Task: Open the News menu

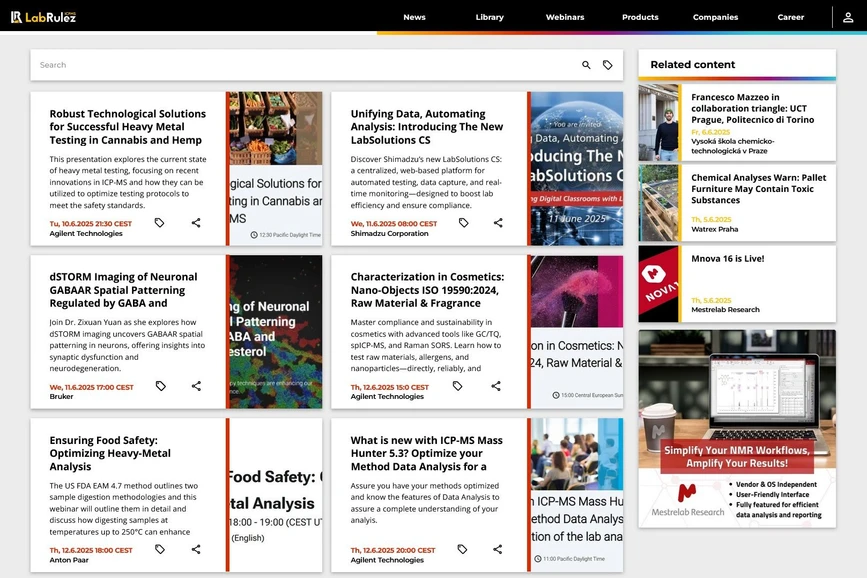Action: click(x=414, y=17)
